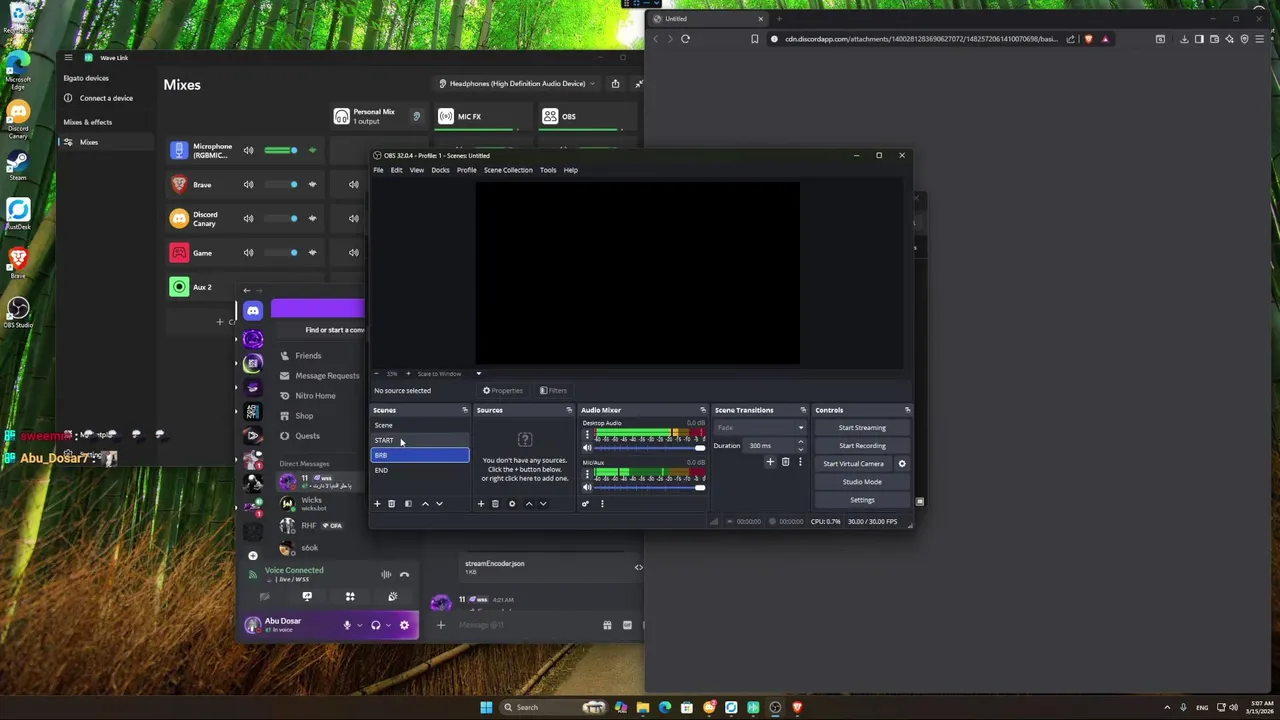Image resolution: width=1280 pixels, height=720 pixels.
Task: Click Start Streaming in OBS Controls
Action: click(x=862, y=428)
